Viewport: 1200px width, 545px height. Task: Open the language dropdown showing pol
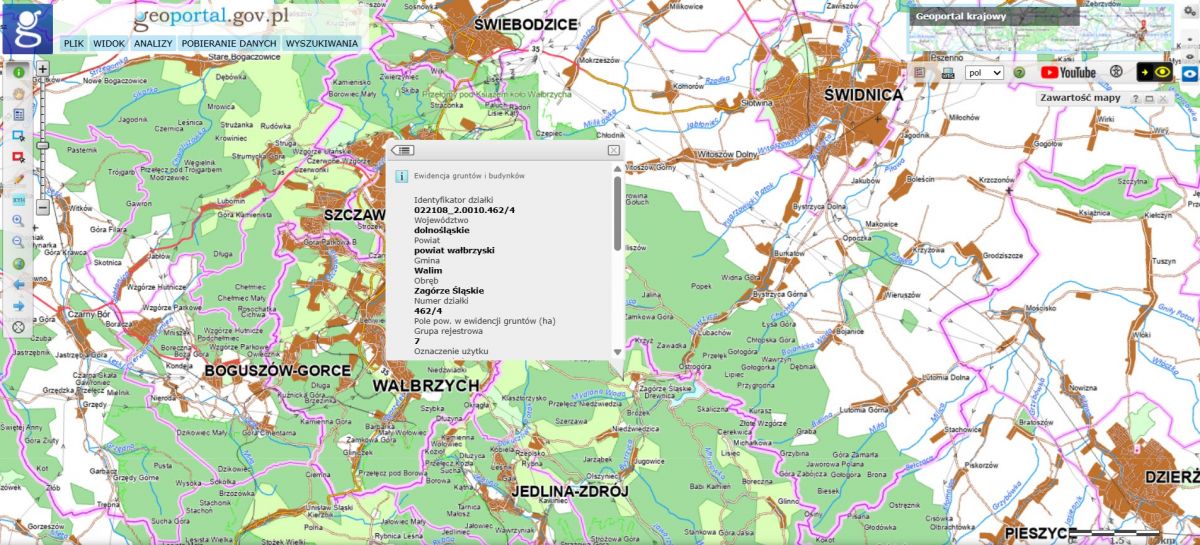[x=985, y=72]
